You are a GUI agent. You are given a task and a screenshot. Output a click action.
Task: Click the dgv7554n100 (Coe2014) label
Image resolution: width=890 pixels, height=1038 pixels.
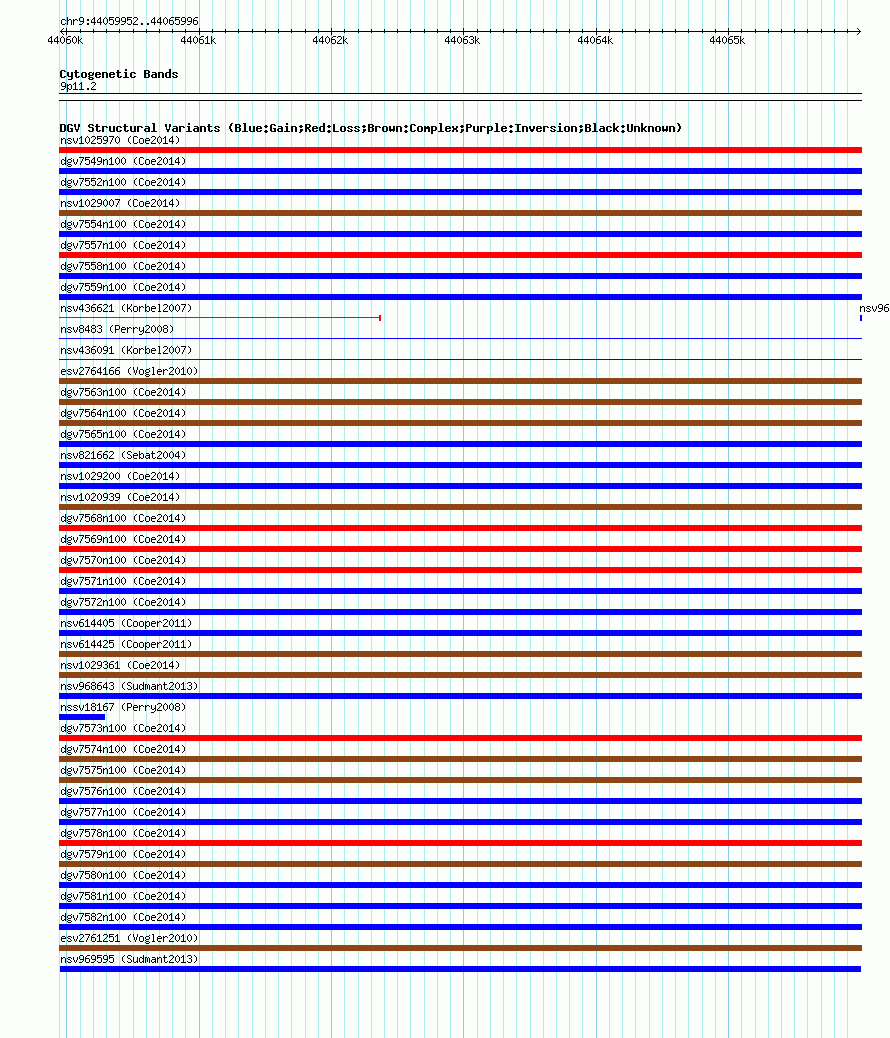pyautogui.click(x=123, y=224)
